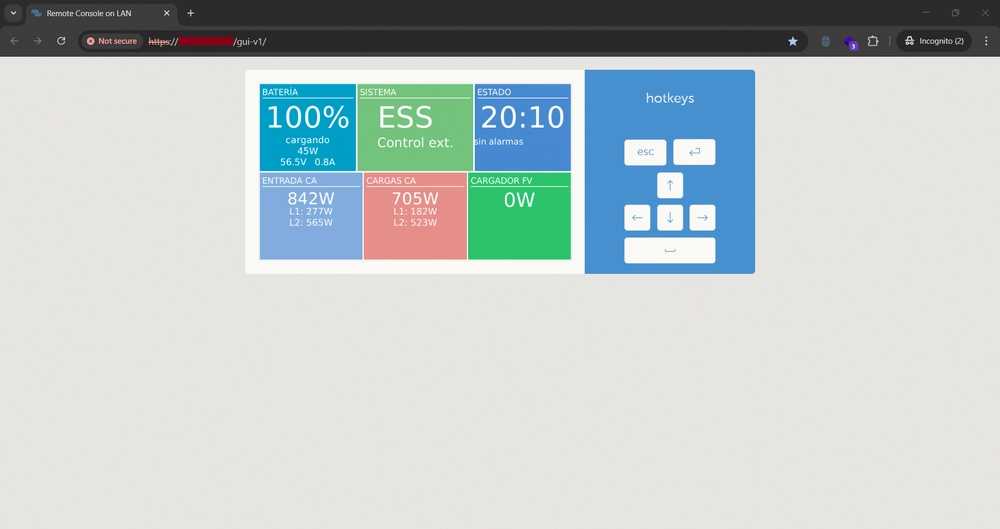Open the browser Extensions puzzle icon
Viewport: 1000px width, 529px height.
[873, 41]
